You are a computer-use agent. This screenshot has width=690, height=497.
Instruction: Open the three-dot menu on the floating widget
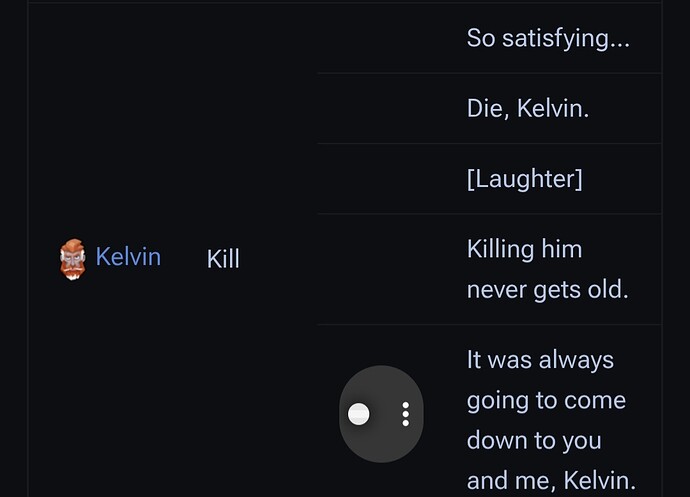[405, 414]
